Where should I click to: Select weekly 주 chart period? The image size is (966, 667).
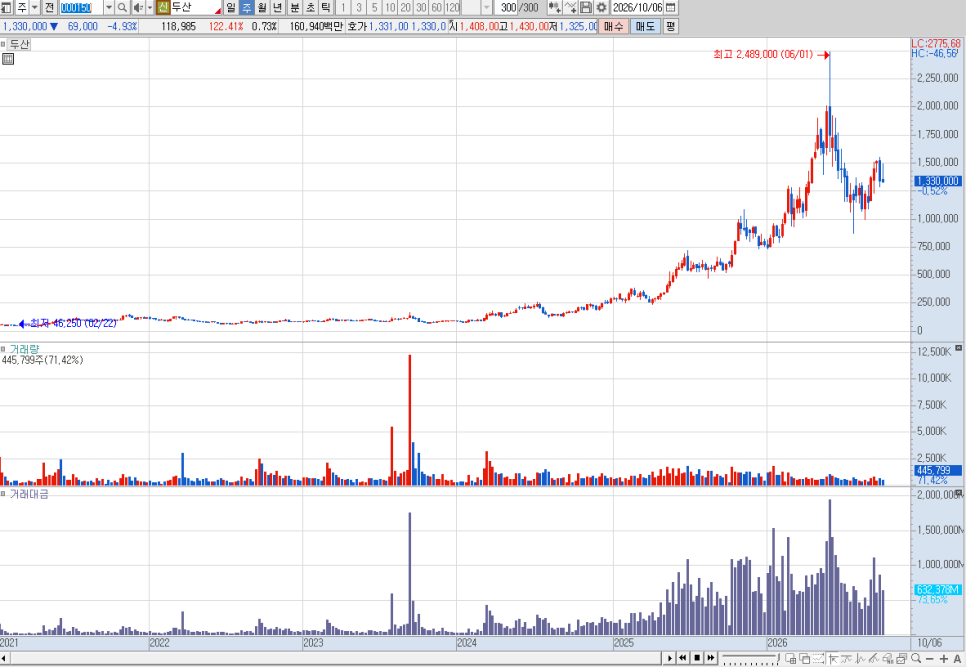(246, 7)
